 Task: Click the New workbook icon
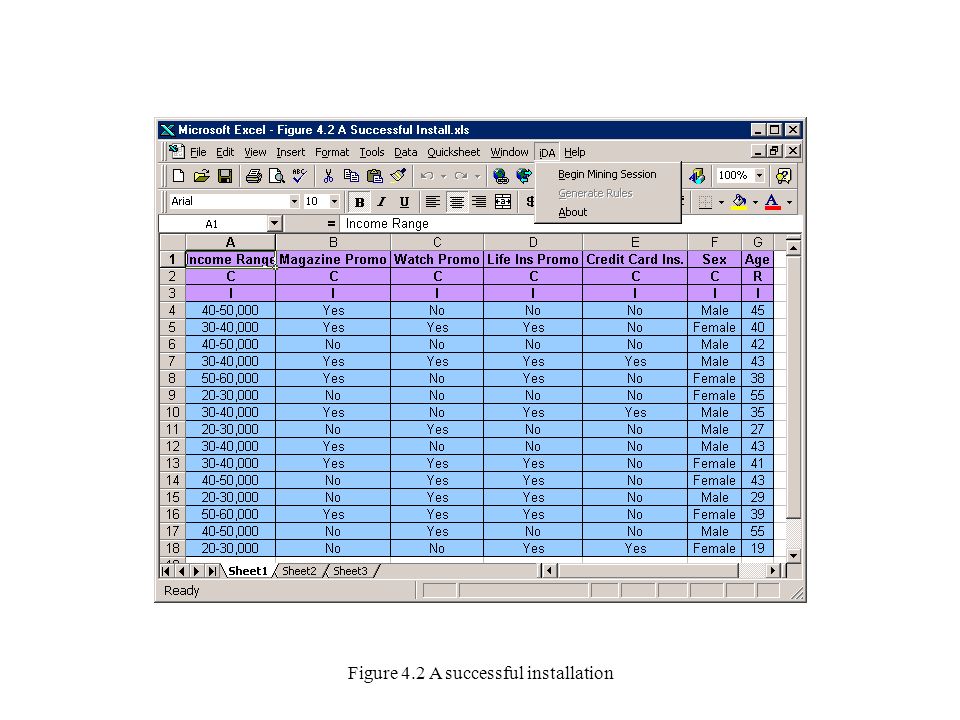[x=178, y=176]
